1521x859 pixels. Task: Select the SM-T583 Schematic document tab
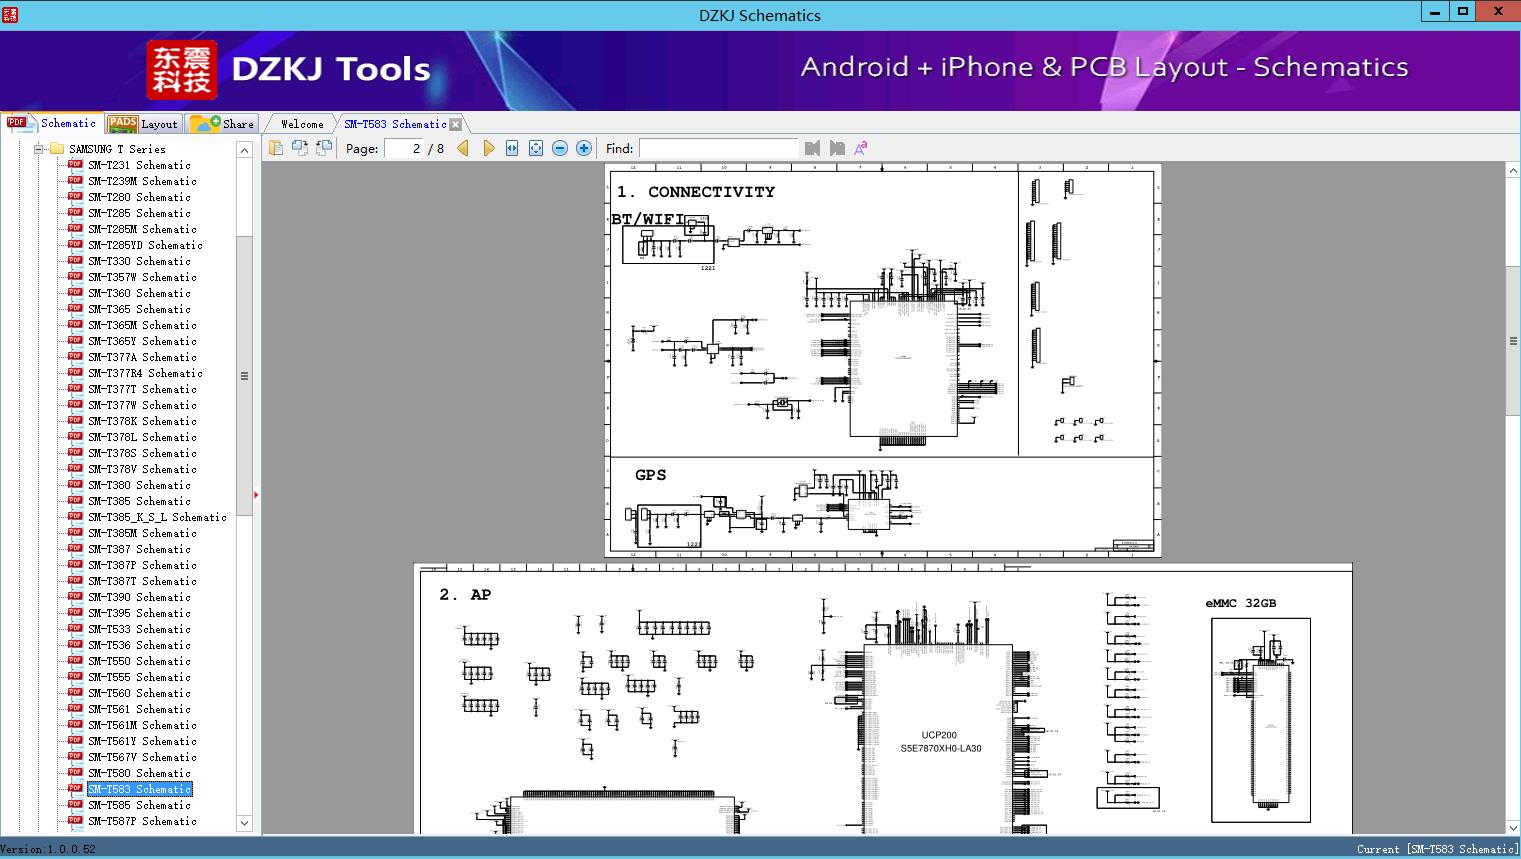(x=395, y=124)
